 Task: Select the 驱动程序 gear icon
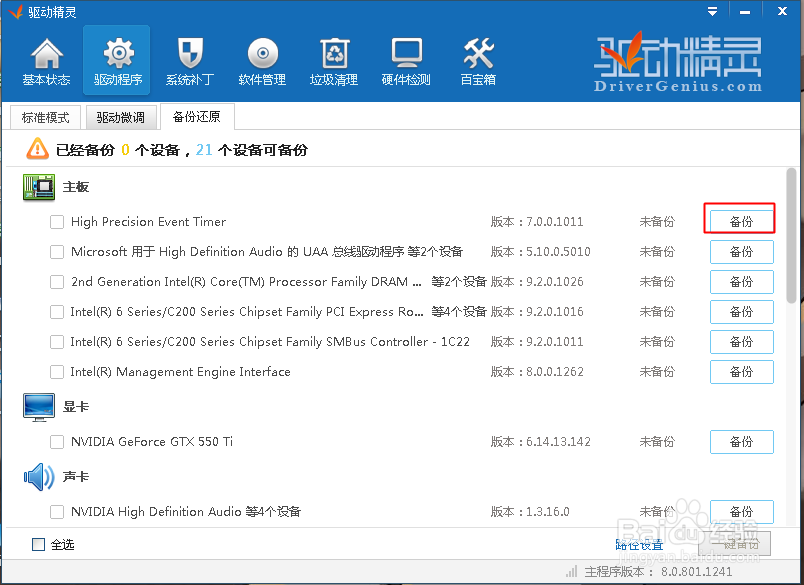(x=117, y=61)
